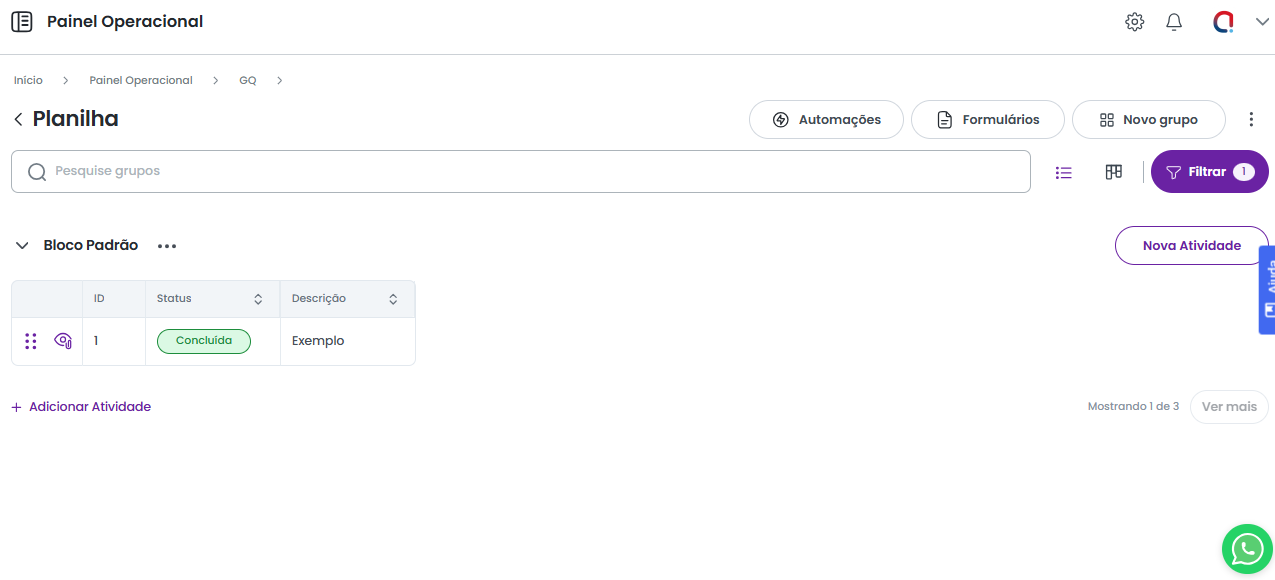
Task: Open the sidebar panel icon beside Painel Operacional
Action: (21, 21)
